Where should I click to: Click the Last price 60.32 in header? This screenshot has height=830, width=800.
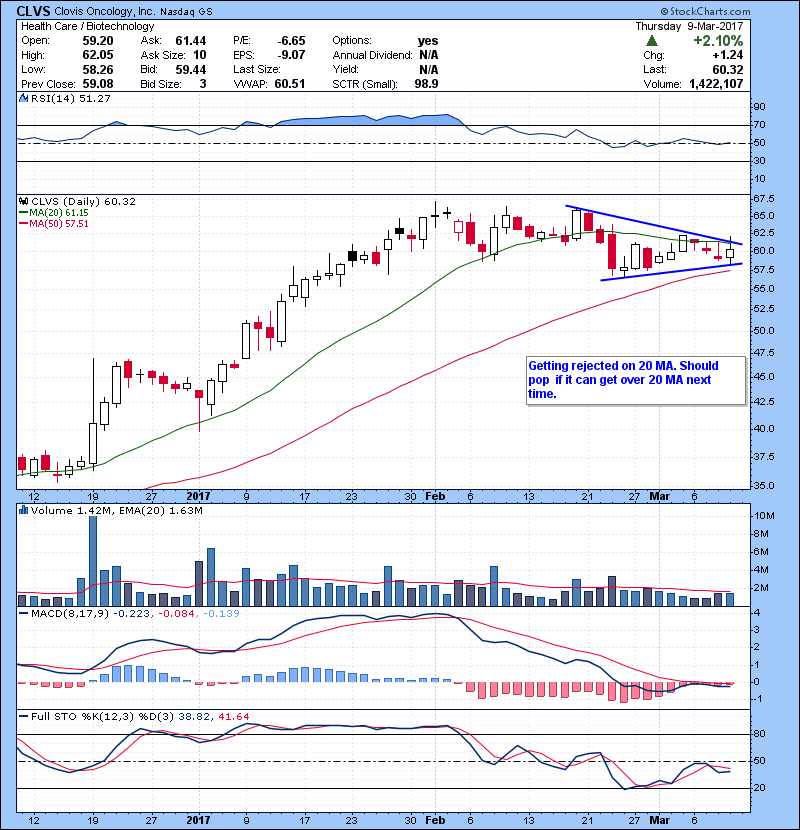(727, 69)
